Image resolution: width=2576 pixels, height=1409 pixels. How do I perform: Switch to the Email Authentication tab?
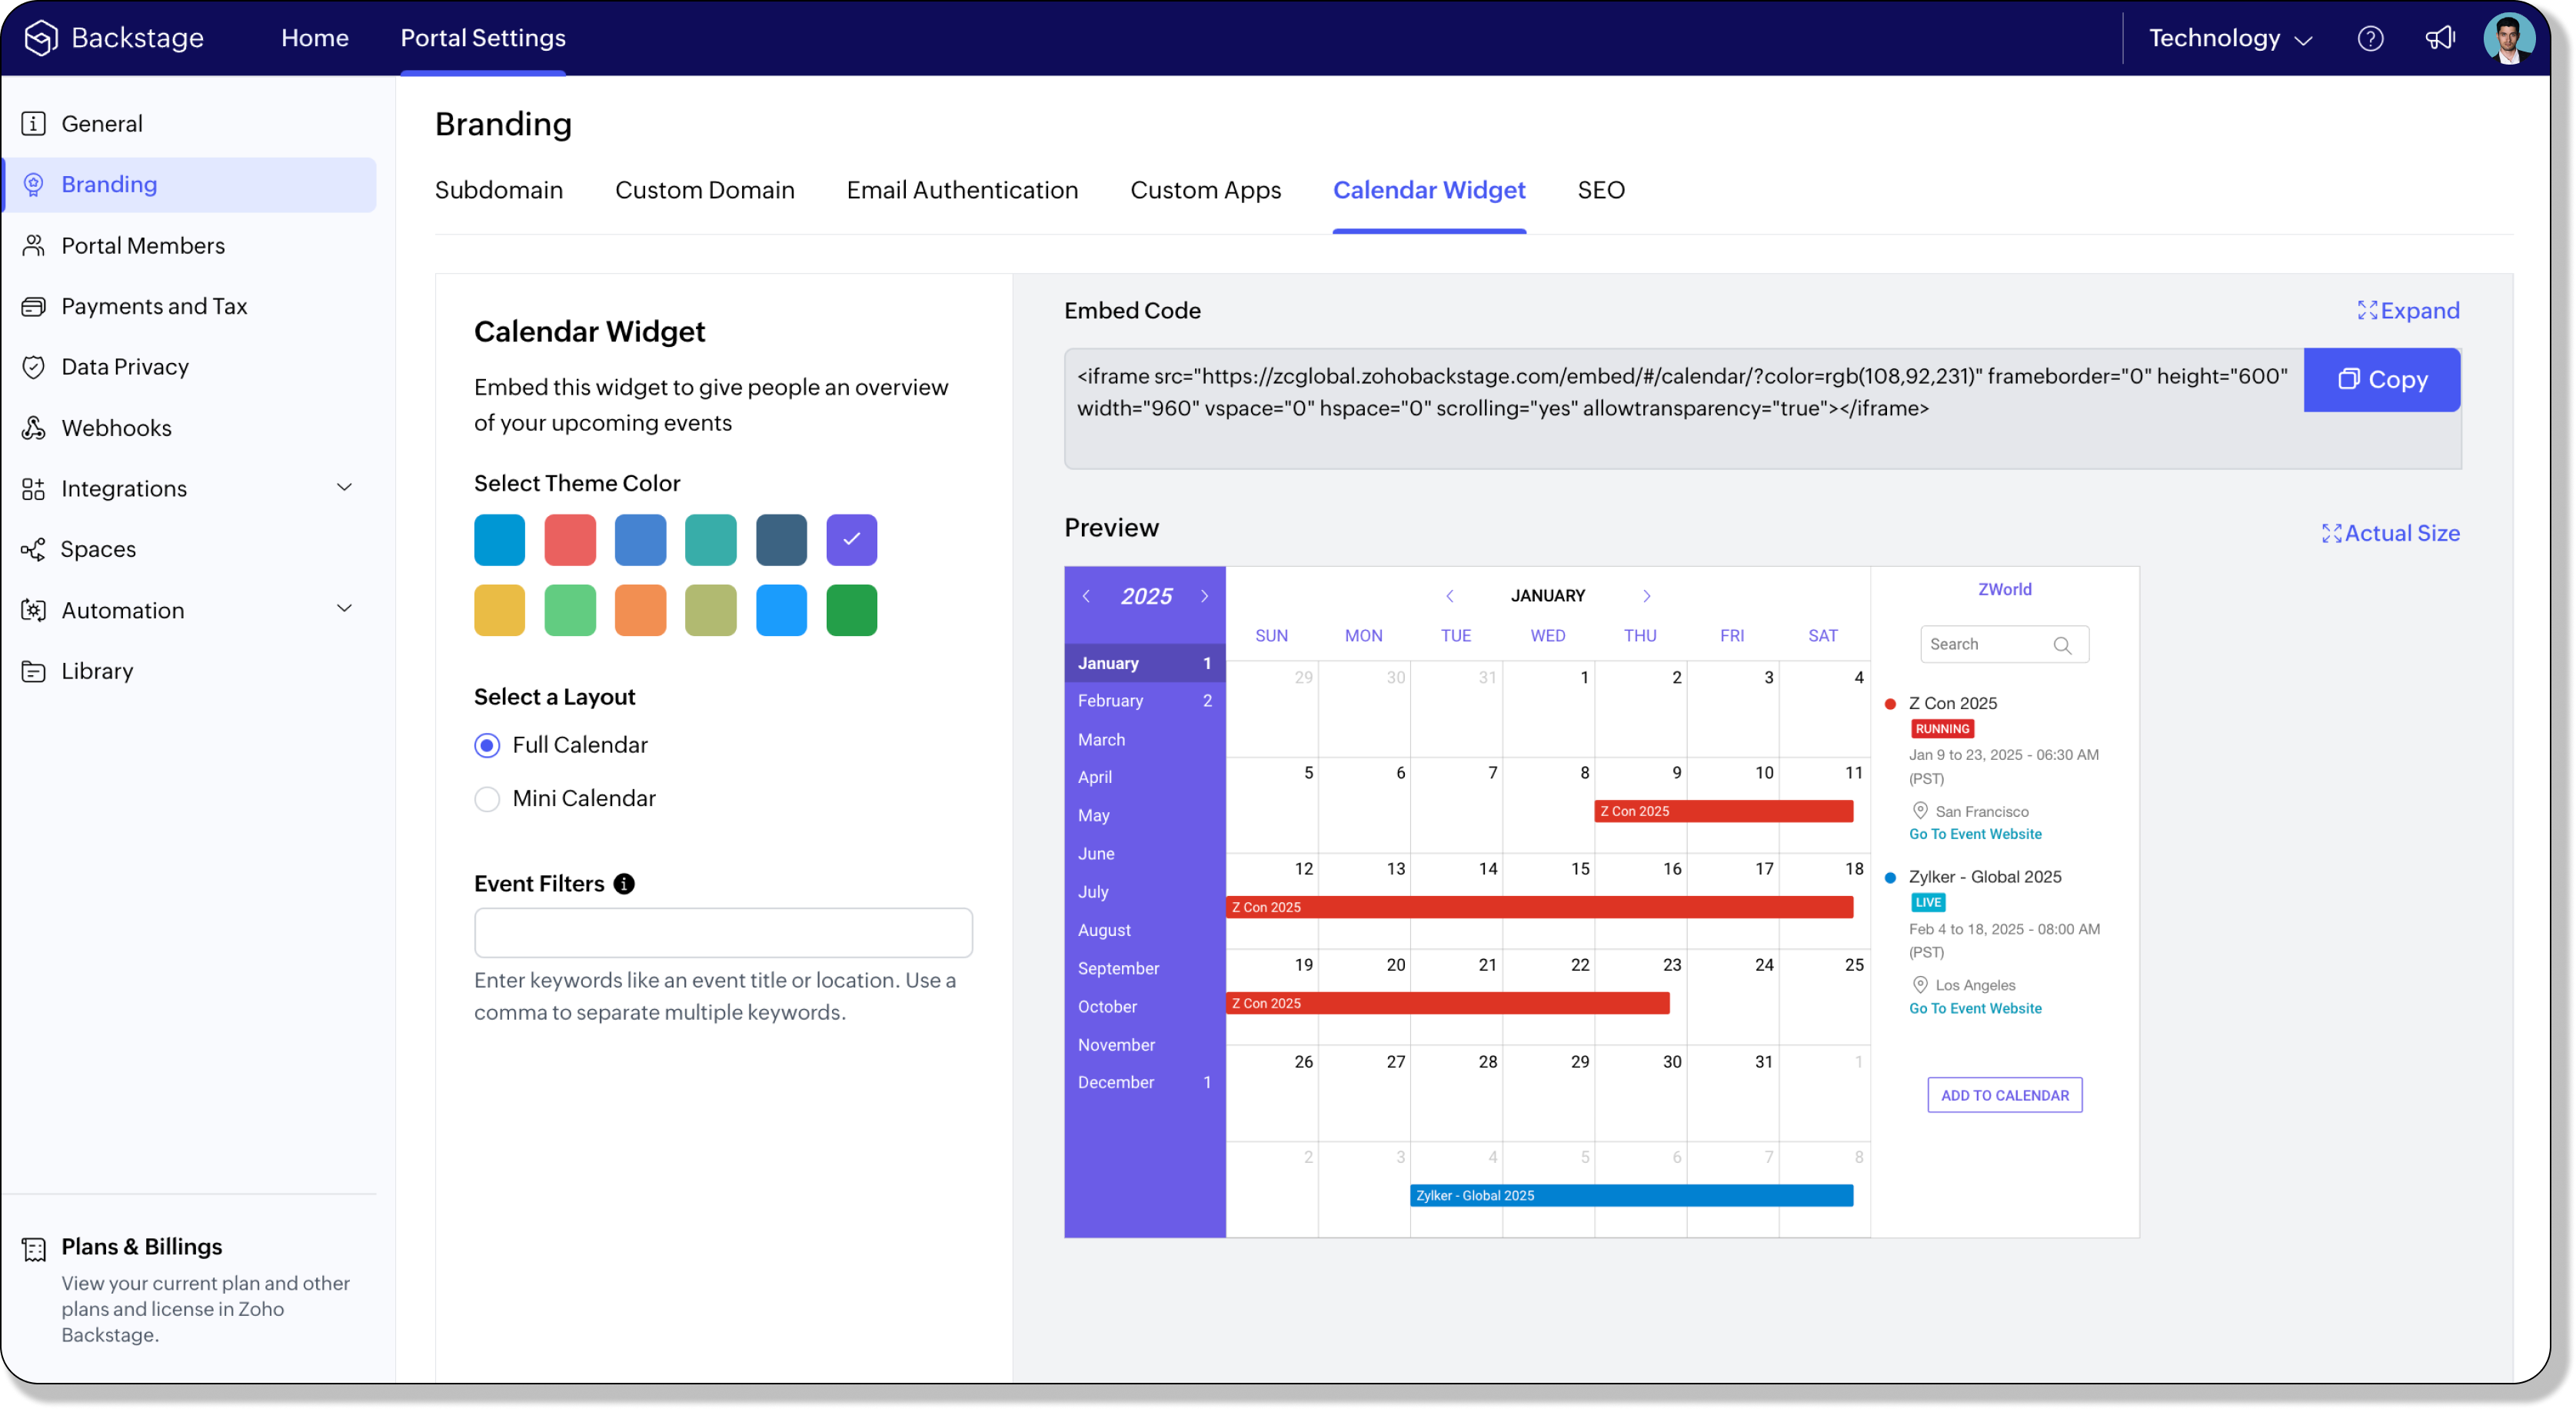pyautogui.click(x=962, y=190)
